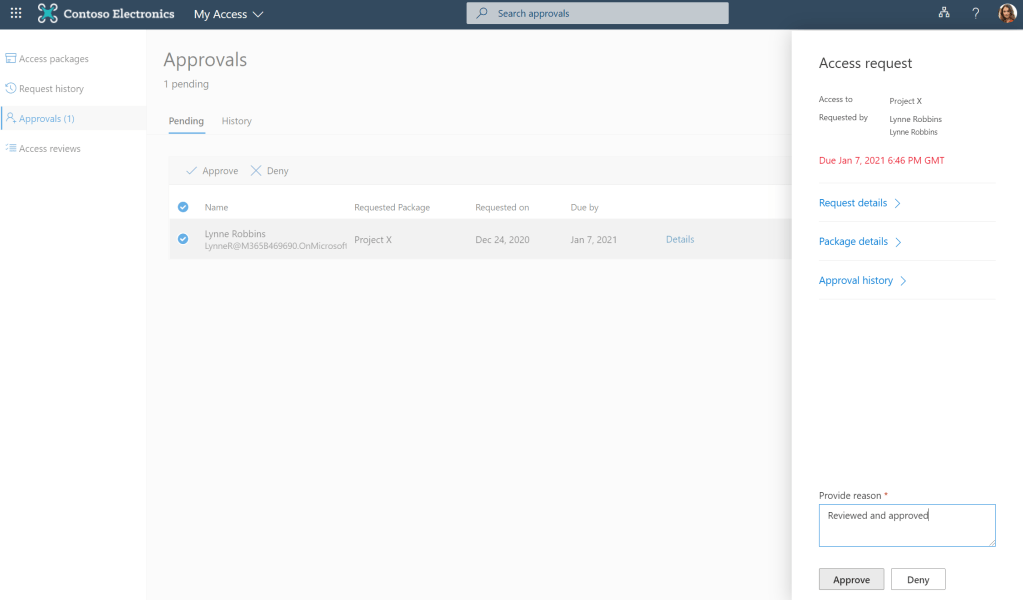Expand the Approval history section
The width and height of the screenshot is (1023, 600).
pyautogui.click(x=862, y=281)
